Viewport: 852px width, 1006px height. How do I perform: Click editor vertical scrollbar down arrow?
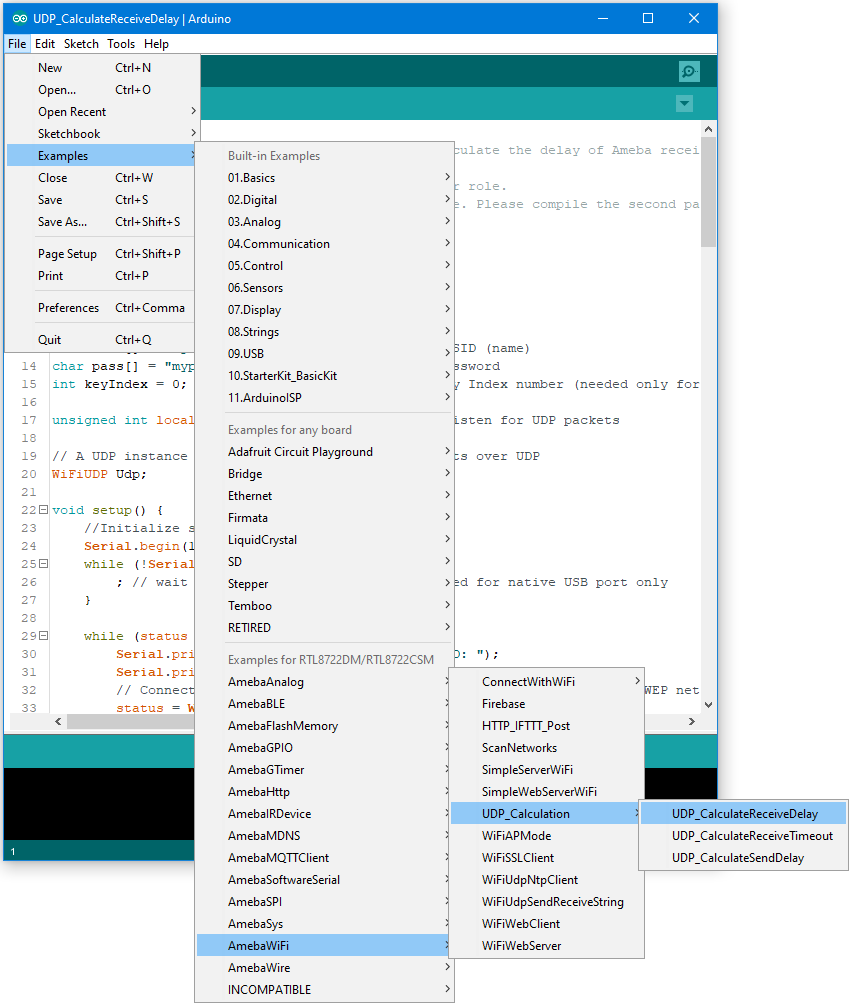coord(708,704)
